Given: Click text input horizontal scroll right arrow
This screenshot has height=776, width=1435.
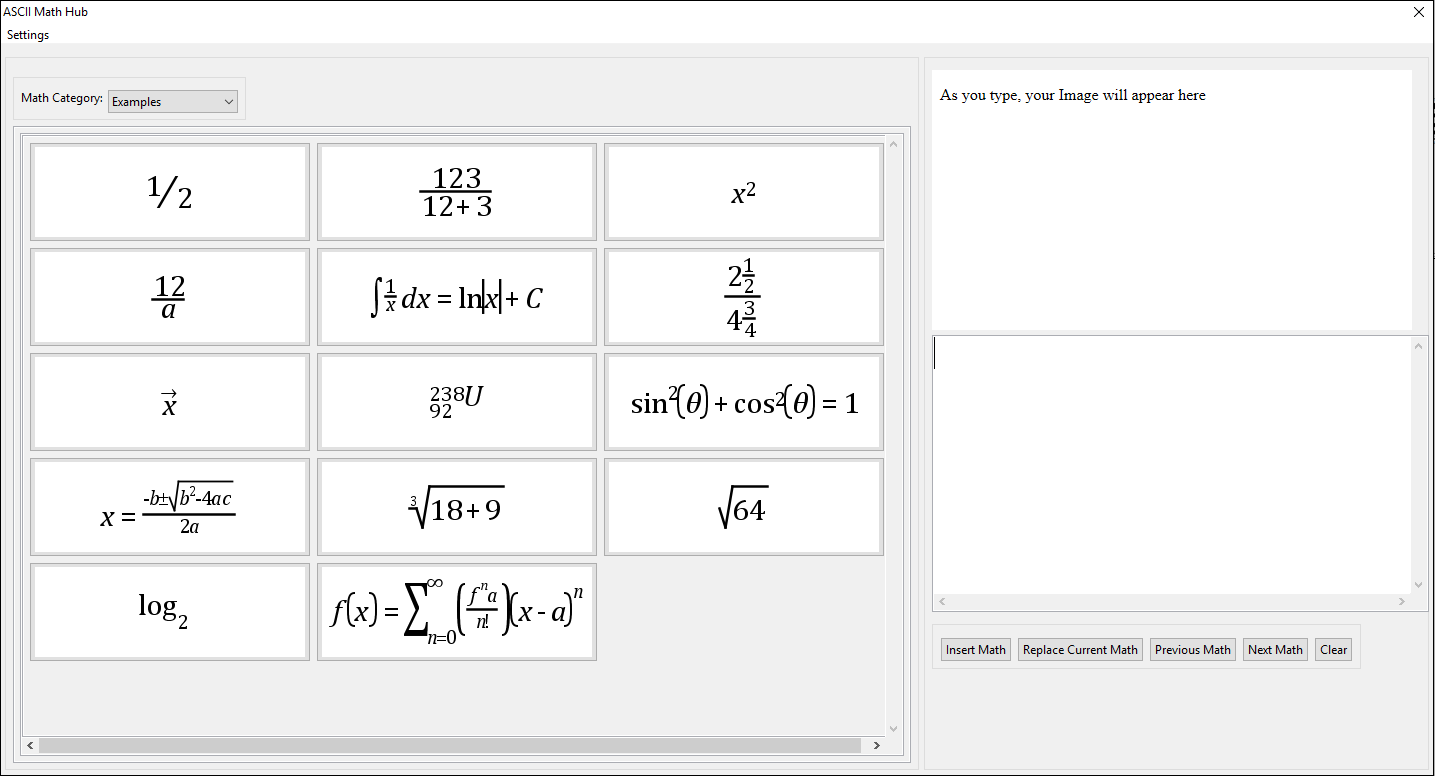Looking at the screenshot, I should tap(1402, 602).
